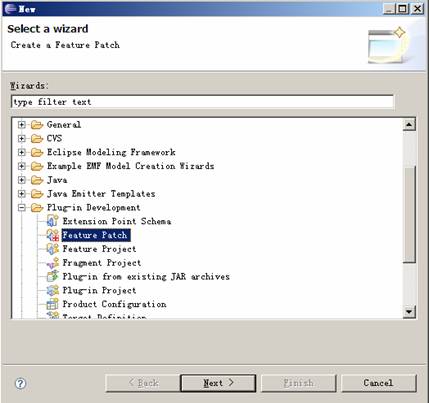Click the Eclipse icon in the title bar
The height and width of the screenshot is (403, 429).
pyautogui.click(x=10, y=9)
